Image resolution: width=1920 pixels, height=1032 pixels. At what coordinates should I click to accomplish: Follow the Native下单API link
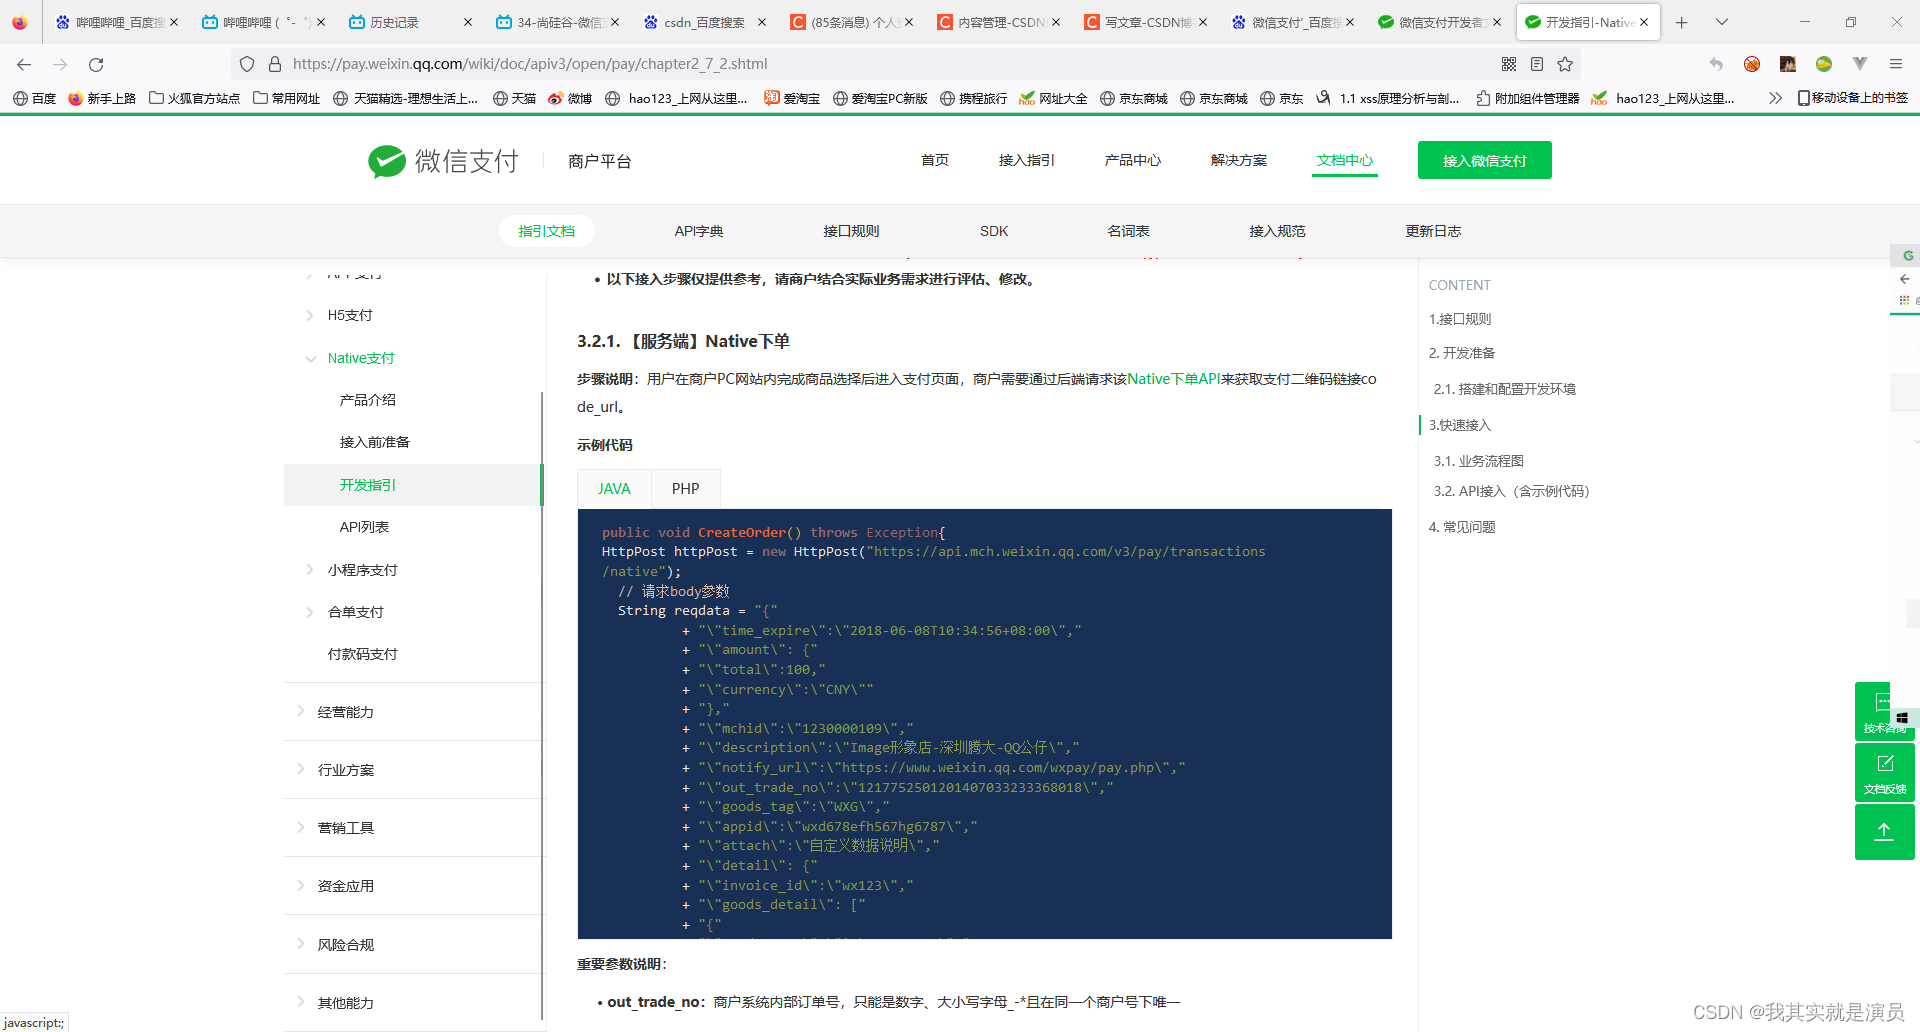1174,379
